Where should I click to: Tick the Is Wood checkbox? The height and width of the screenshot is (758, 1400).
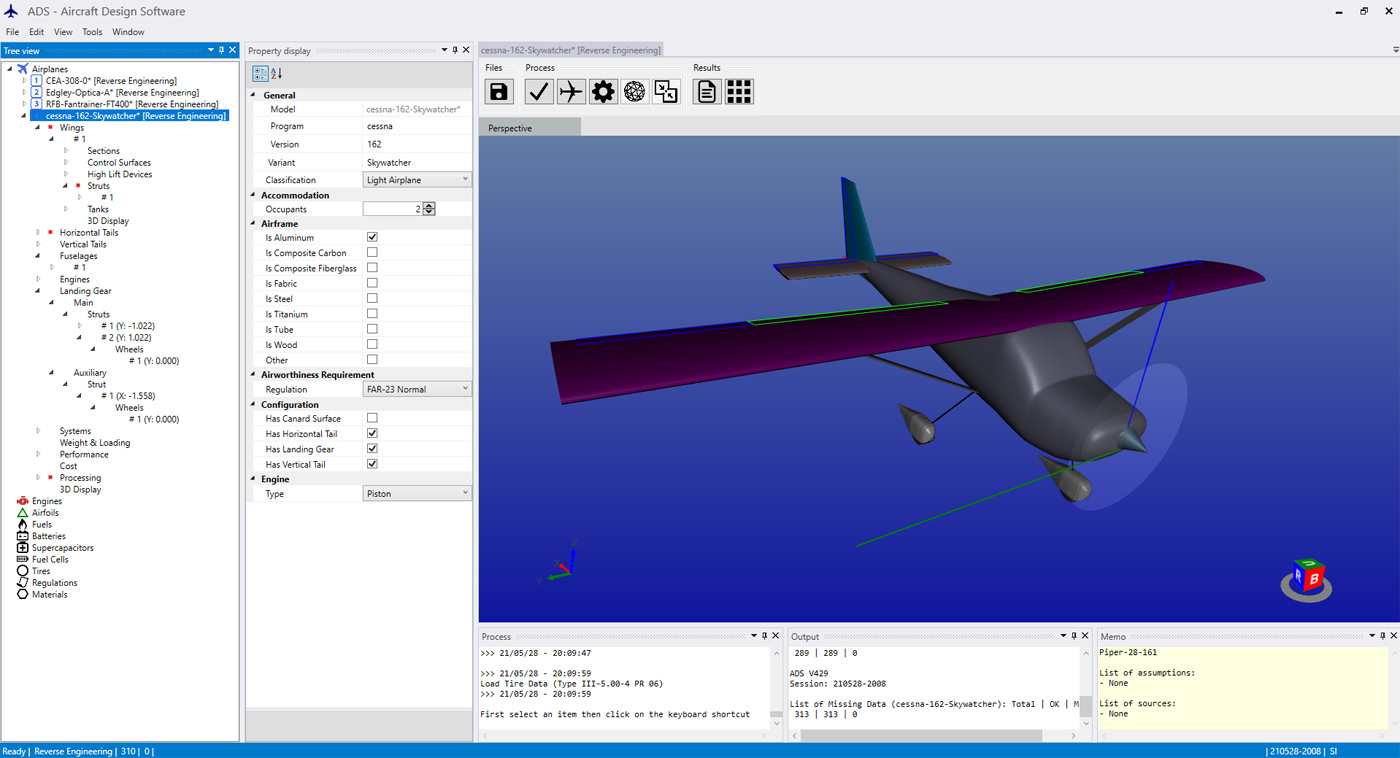click(372, 344)
